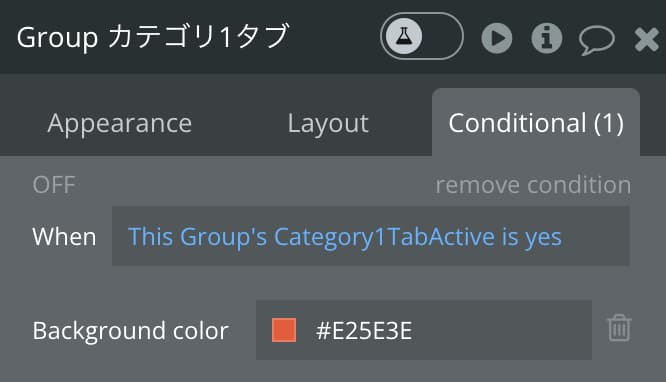The width and height of the screenshot is (666, 382).
Task: Open the element info icon
Action: point(547,38)
